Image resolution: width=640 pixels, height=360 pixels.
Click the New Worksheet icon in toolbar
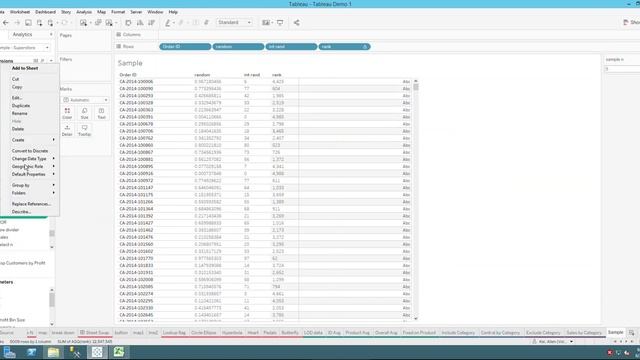tap(84, 23)
